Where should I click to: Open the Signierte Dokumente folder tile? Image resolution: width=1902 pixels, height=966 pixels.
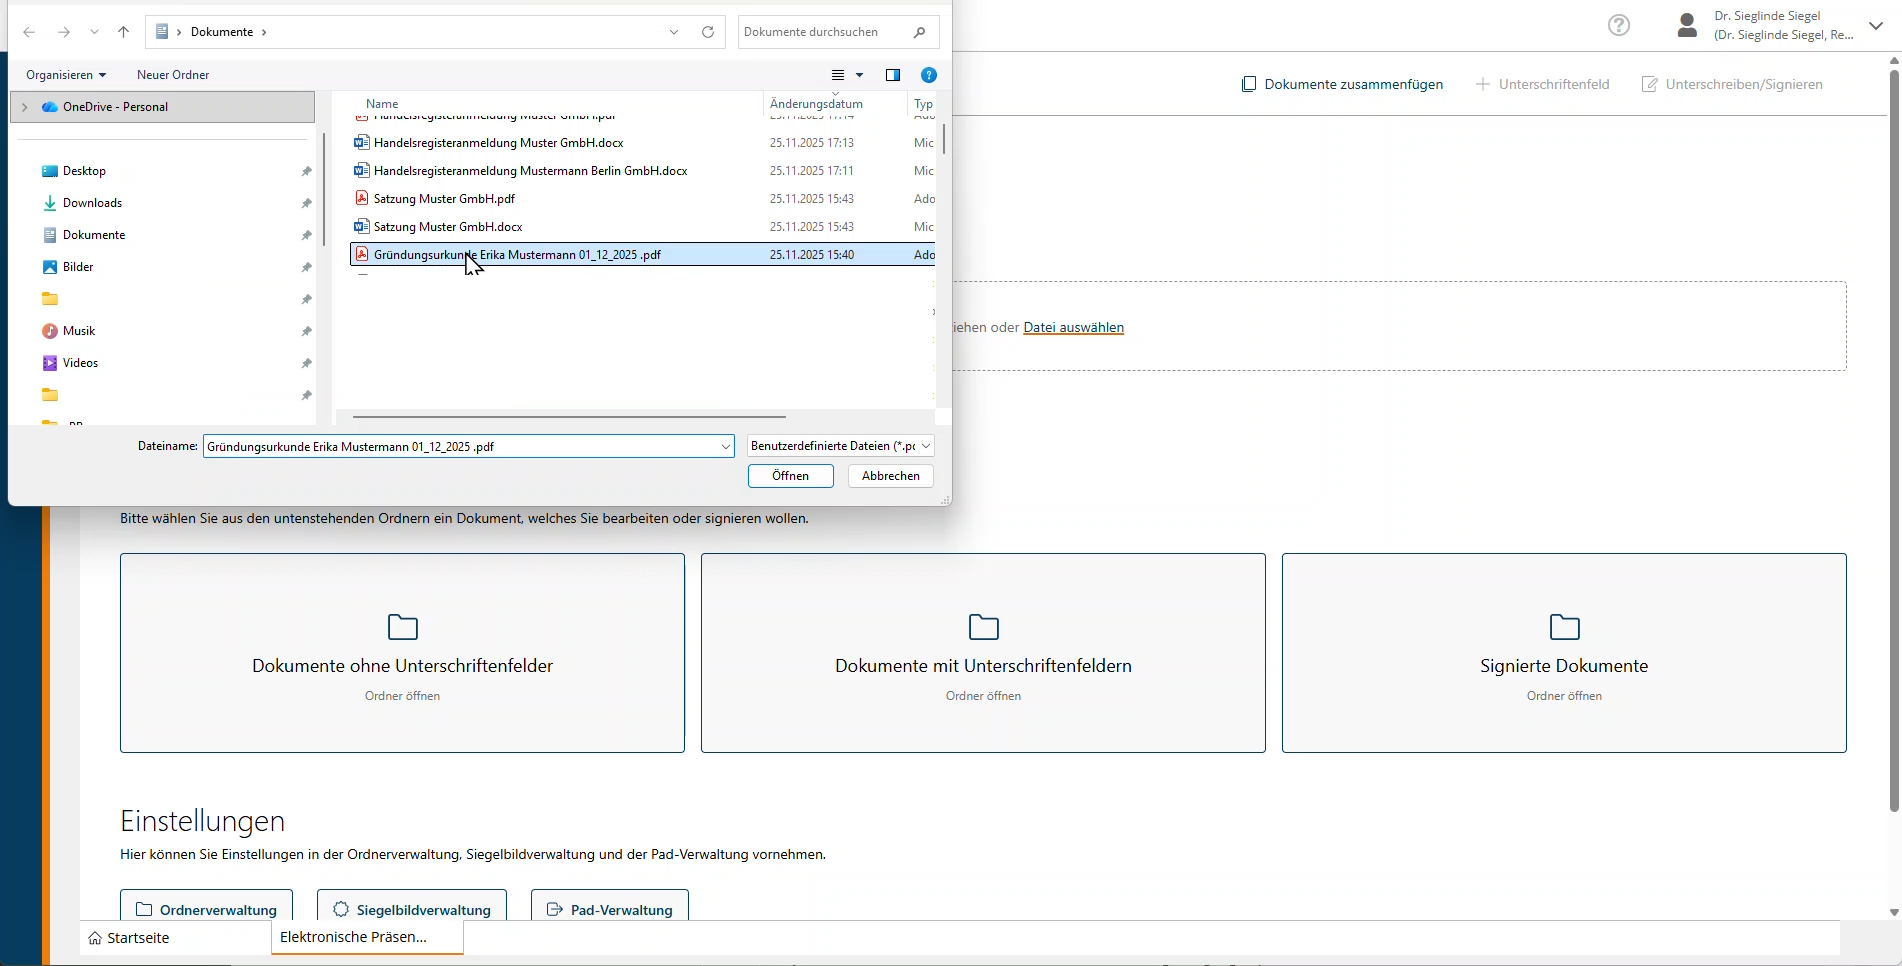point(1564,652)
